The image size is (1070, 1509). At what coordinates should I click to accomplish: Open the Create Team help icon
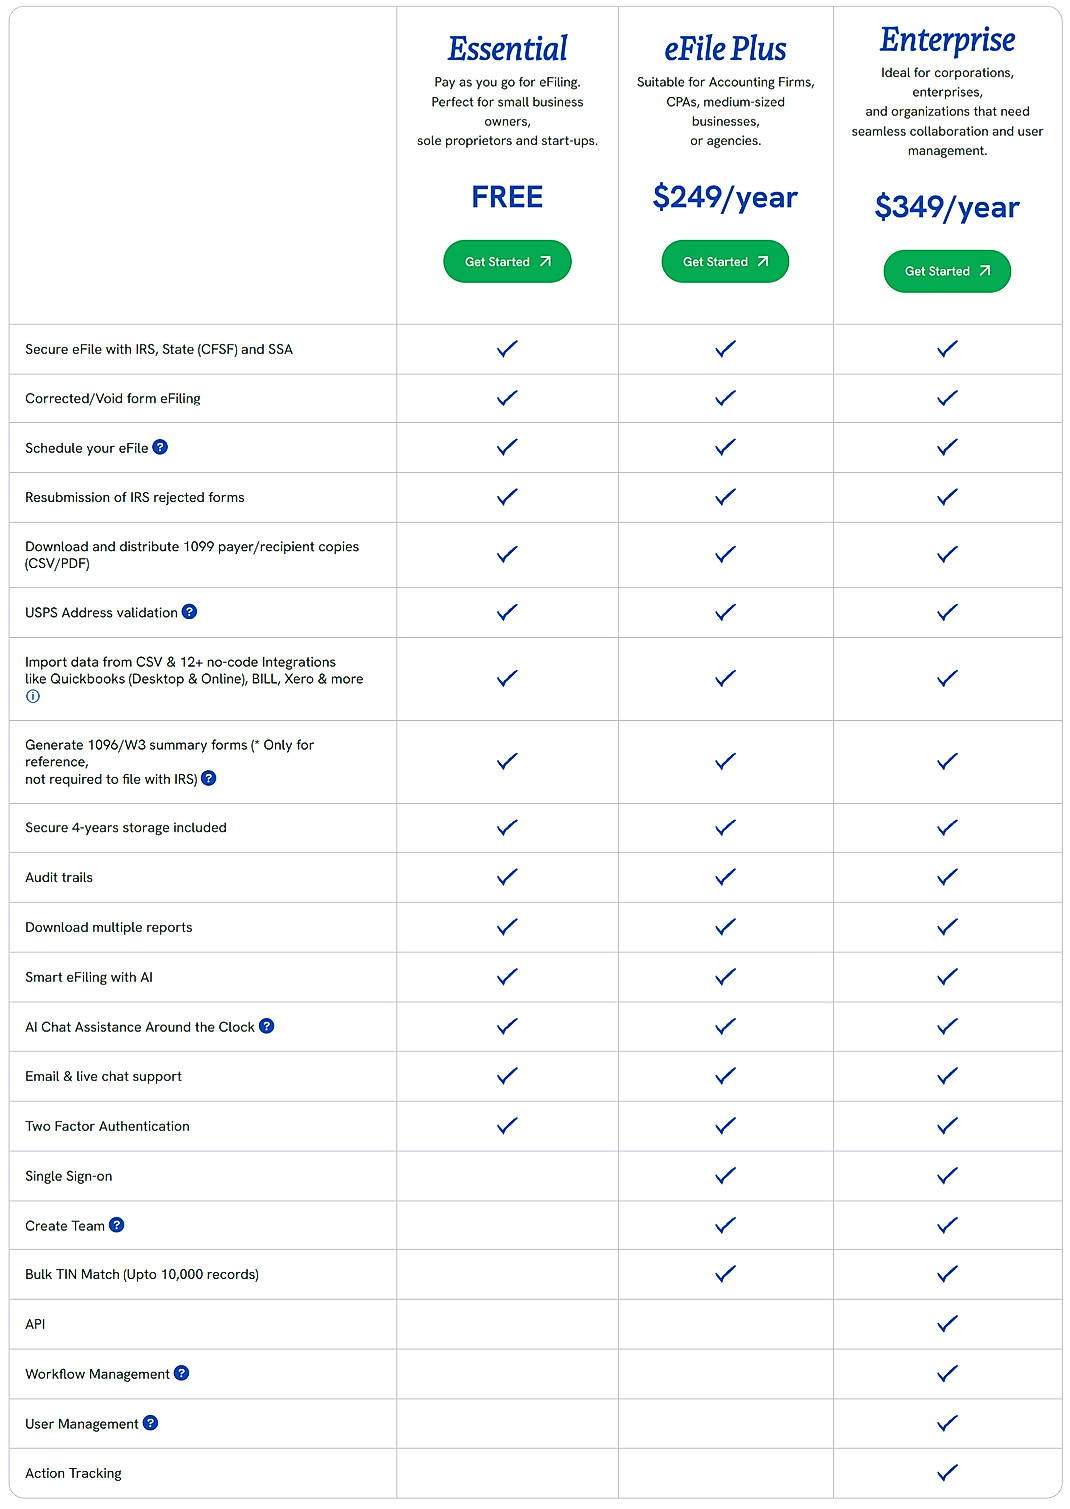[118, 1224]
